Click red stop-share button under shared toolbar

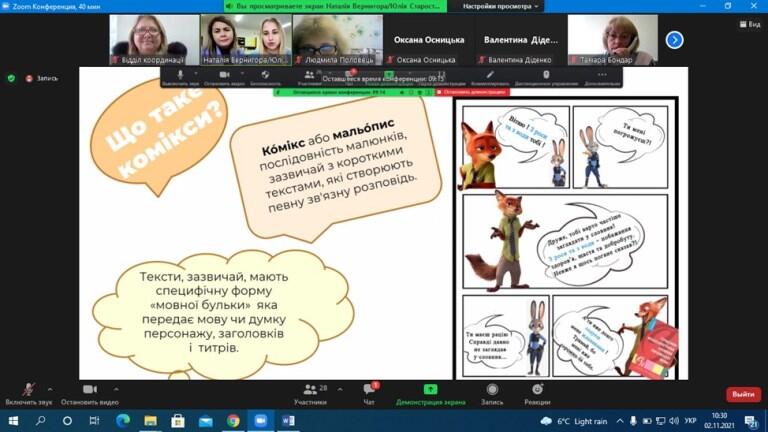click(473, 92)
